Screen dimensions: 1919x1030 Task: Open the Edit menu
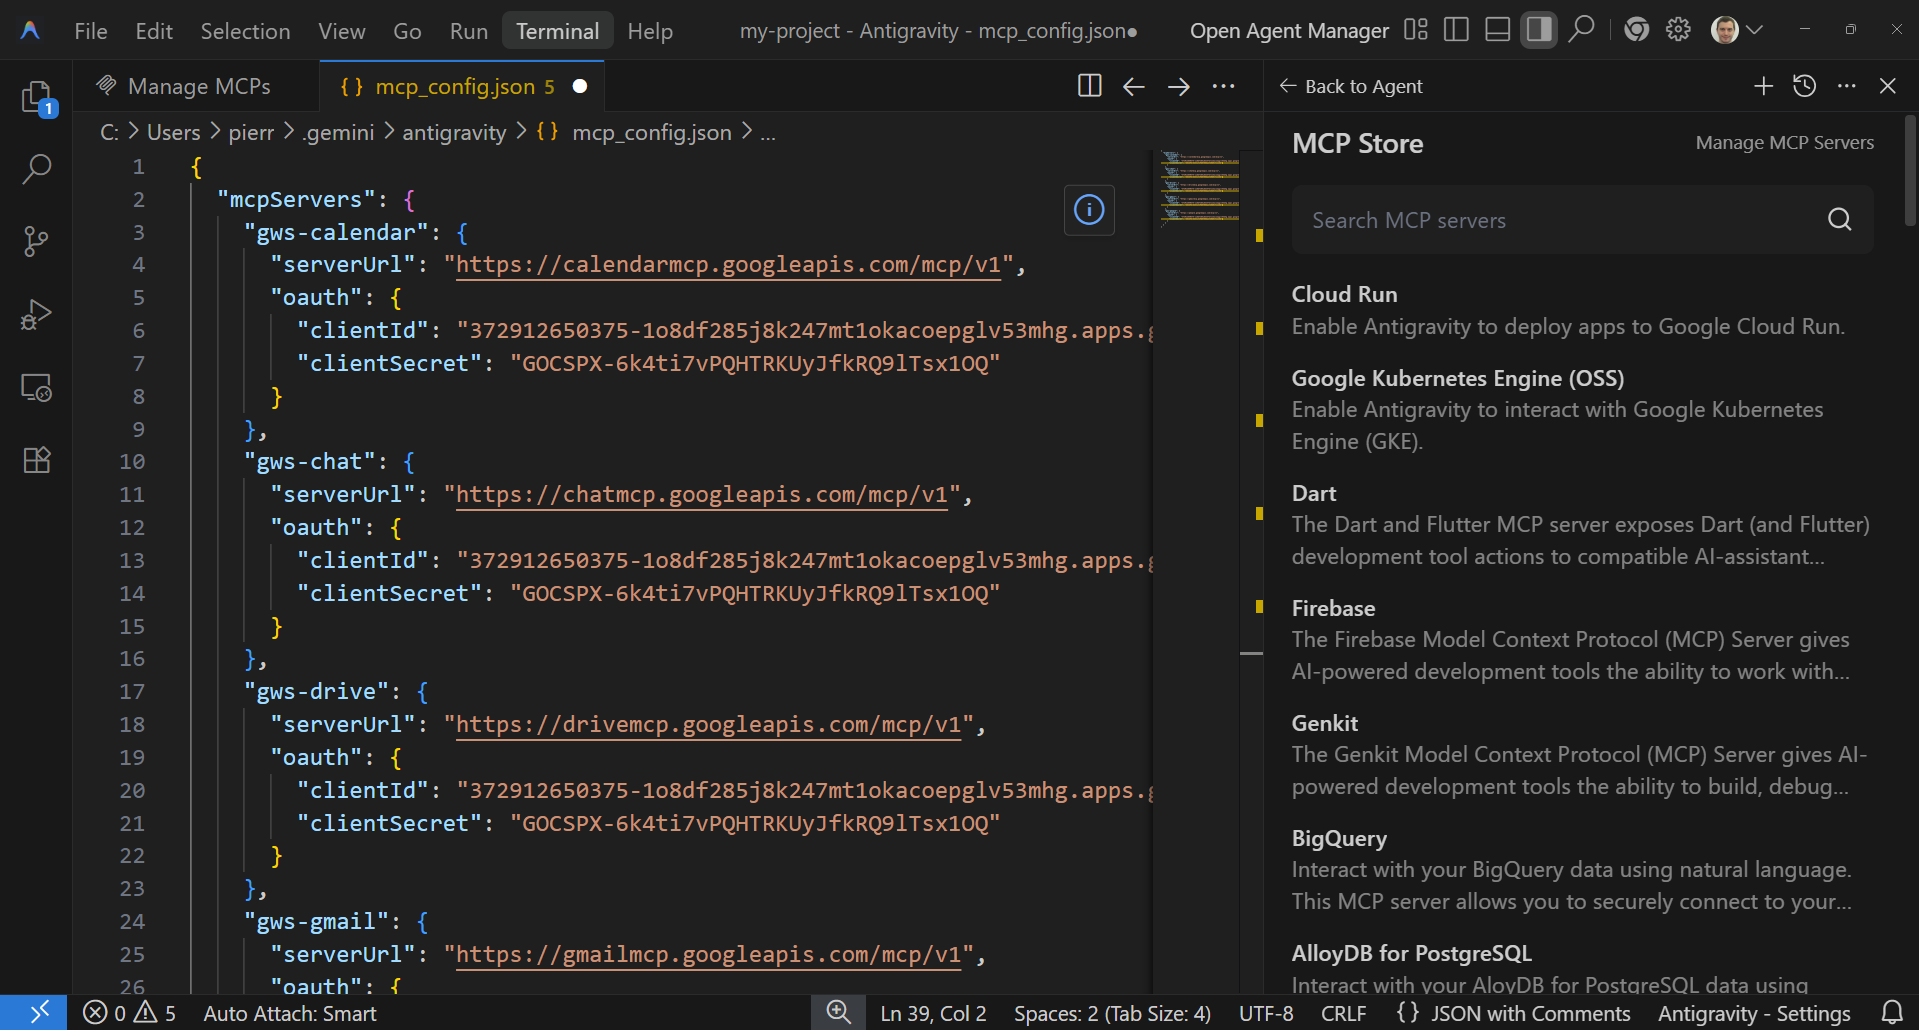pyautogui.click(x=154, y=31)
